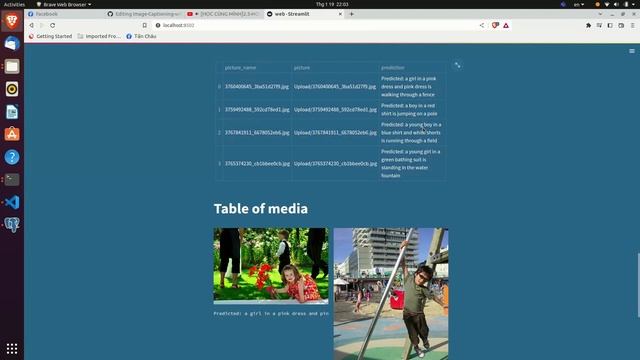
Task: Close the web · Streamlit tab
Action: click(340, 14)
